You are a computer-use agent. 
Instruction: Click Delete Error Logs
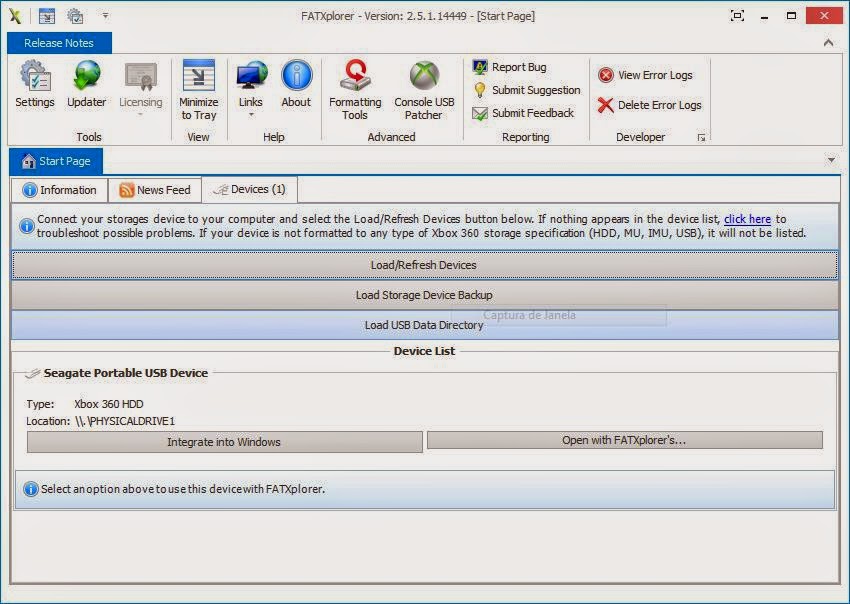(649, 105)
